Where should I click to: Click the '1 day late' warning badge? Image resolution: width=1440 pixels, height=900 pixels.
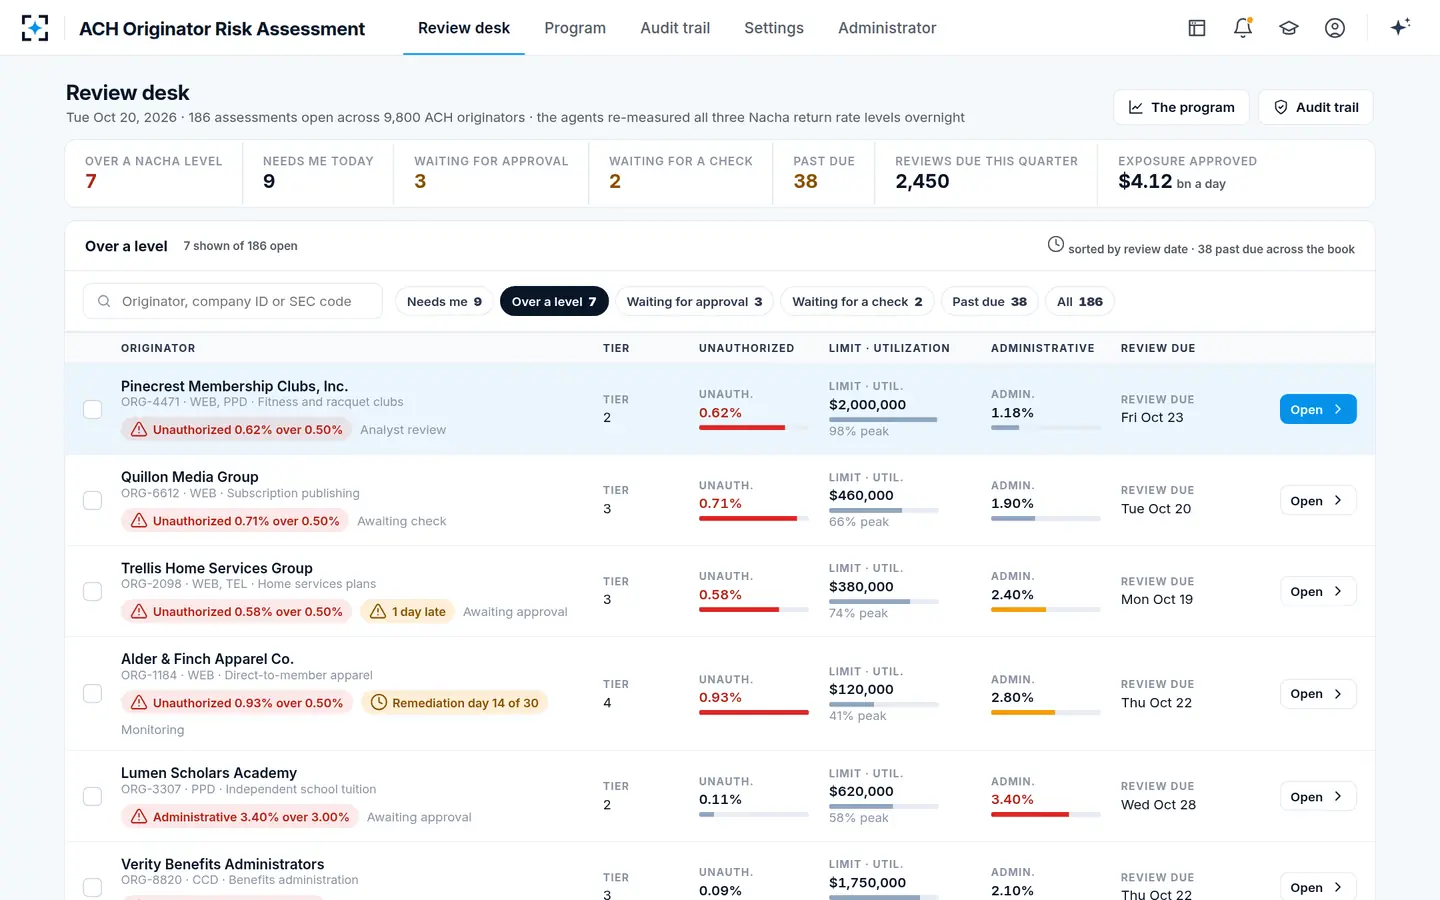(x=407, y=612)
